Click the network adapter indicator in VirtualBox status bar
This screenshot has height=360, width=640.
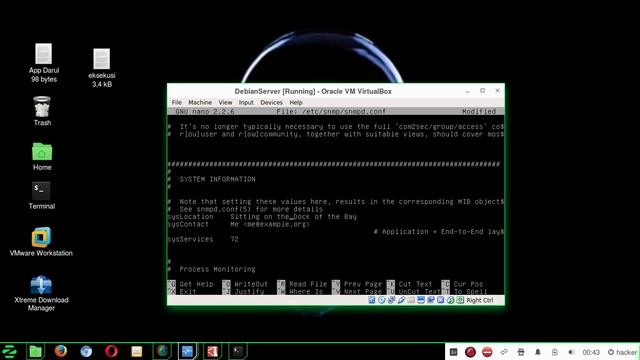pos(391,300)
